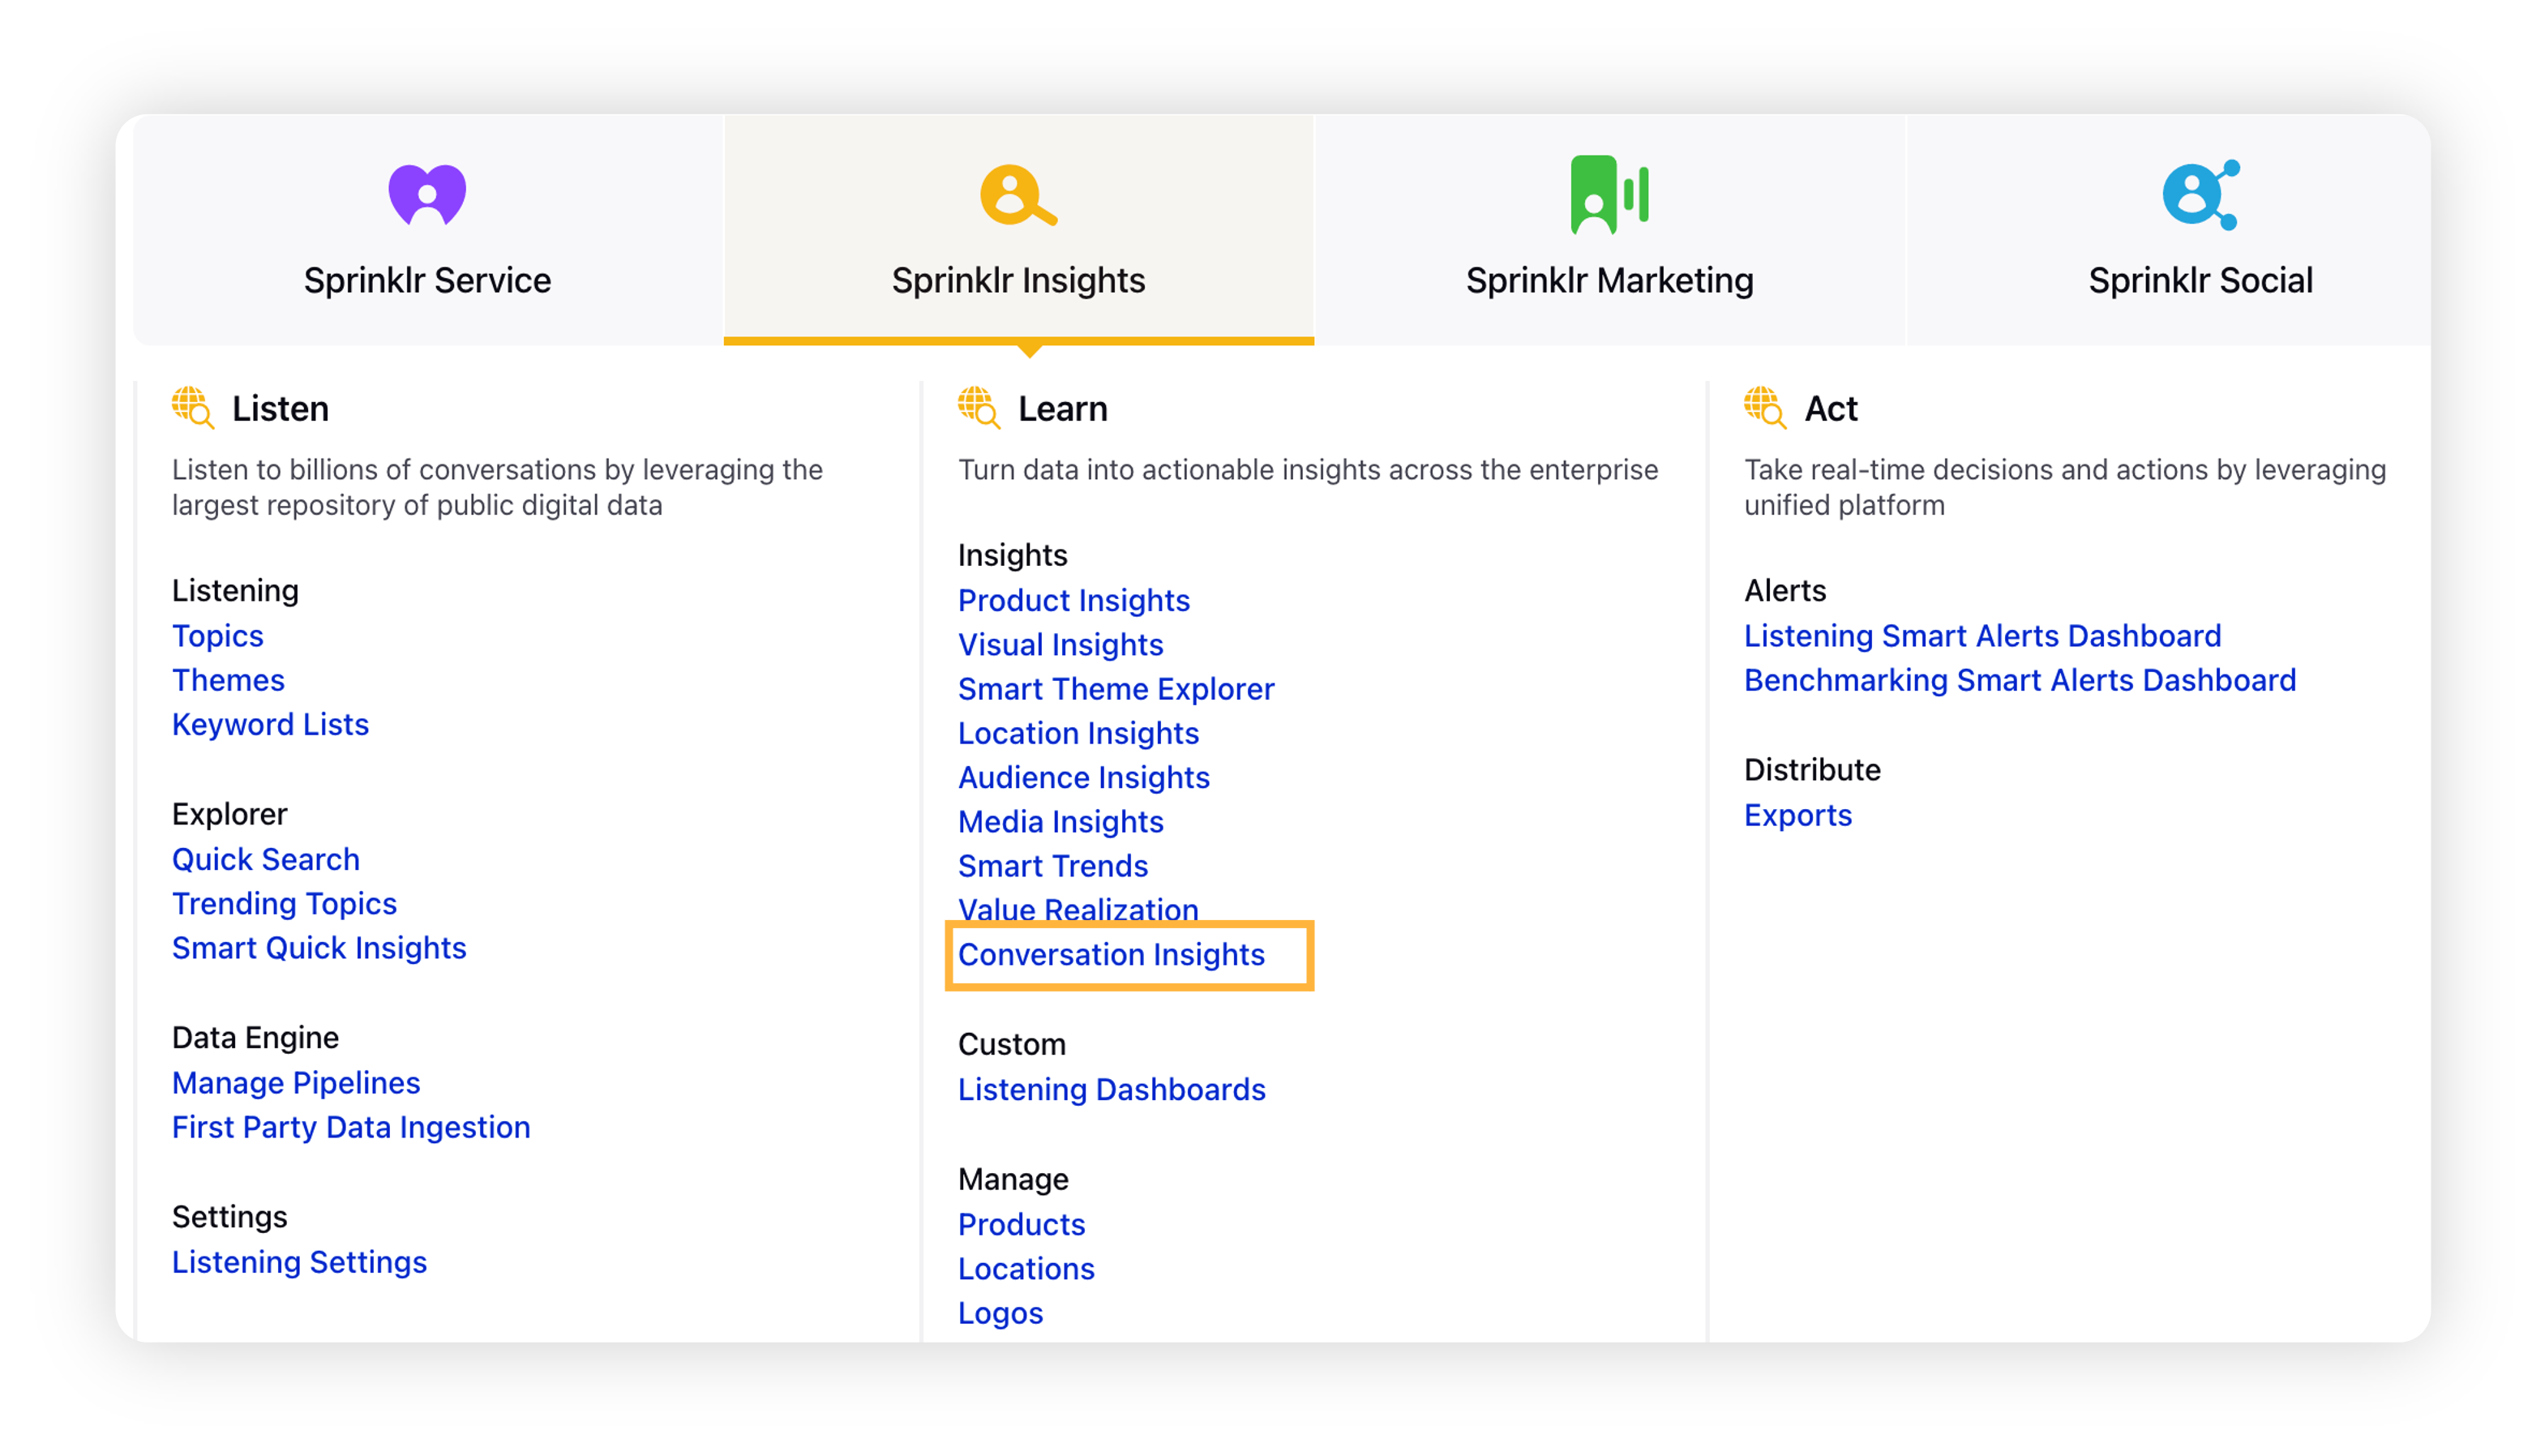Open Benchmarking Smart Alerts Dashboard
2545x1456 pixels.
2019,680
